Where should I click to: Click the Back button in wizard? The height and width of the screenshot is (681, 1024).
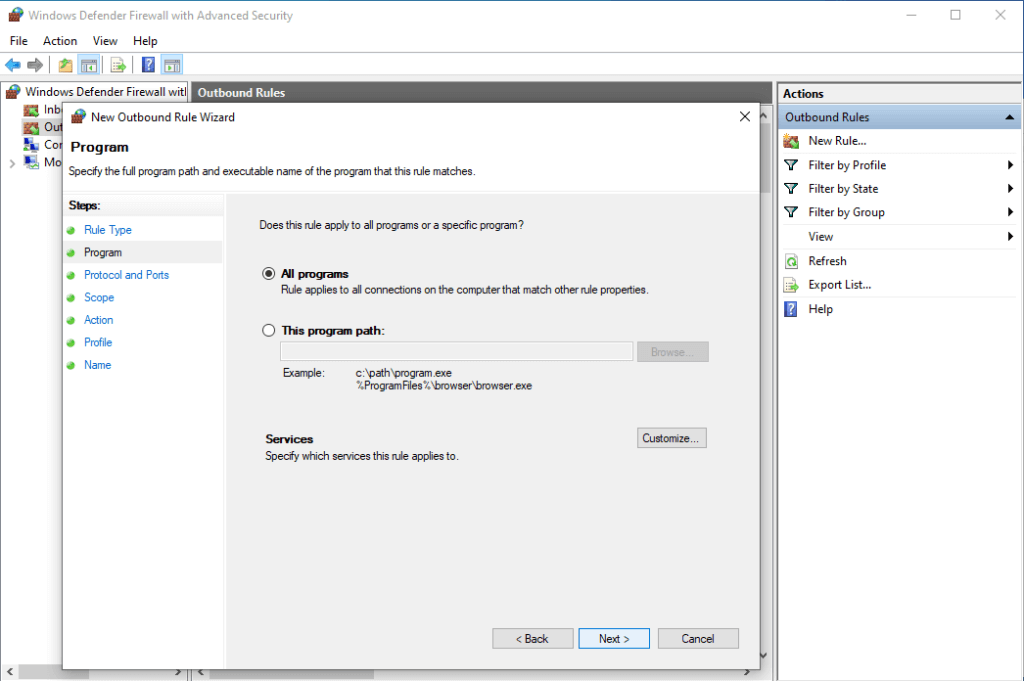pos(532,639)
